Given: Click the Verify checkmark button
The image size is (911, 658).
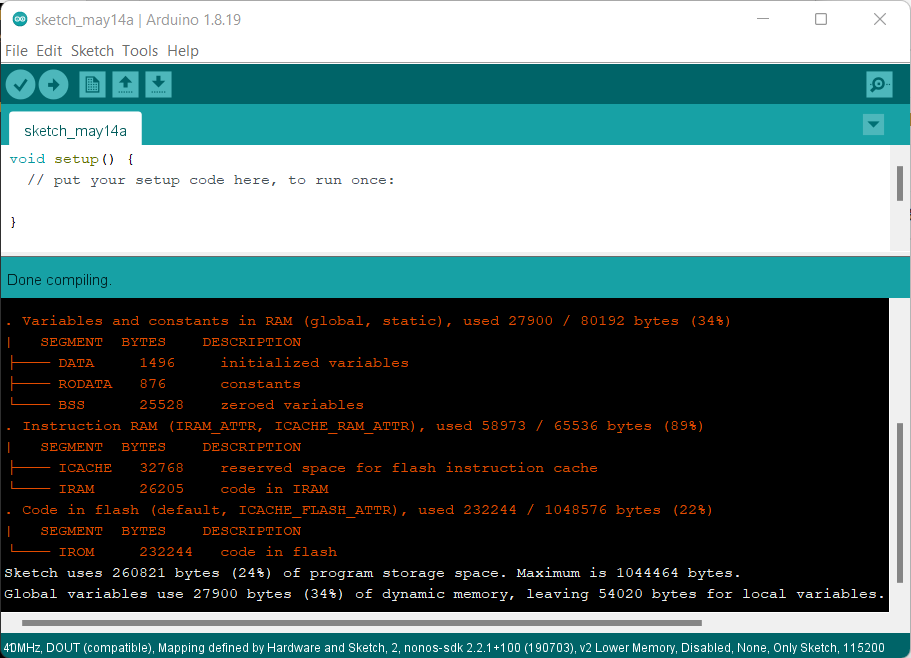Looking at the screenshot, I should pos(20,85).
